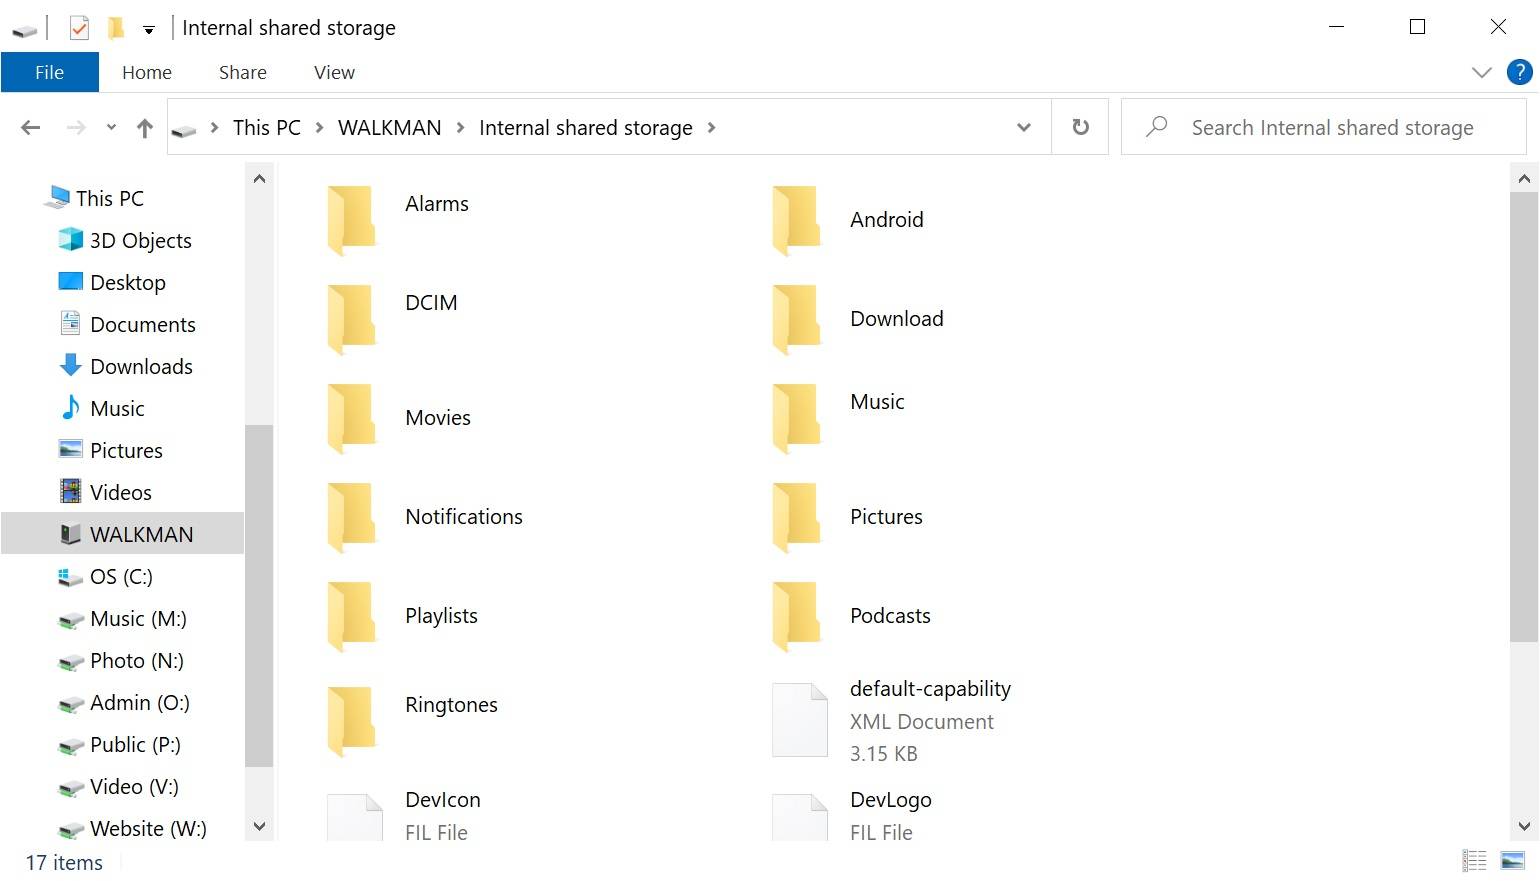The image size is (1540, 881).
Task: Navigate to This PC breadcrumb
Action: [x=267, y=127]
